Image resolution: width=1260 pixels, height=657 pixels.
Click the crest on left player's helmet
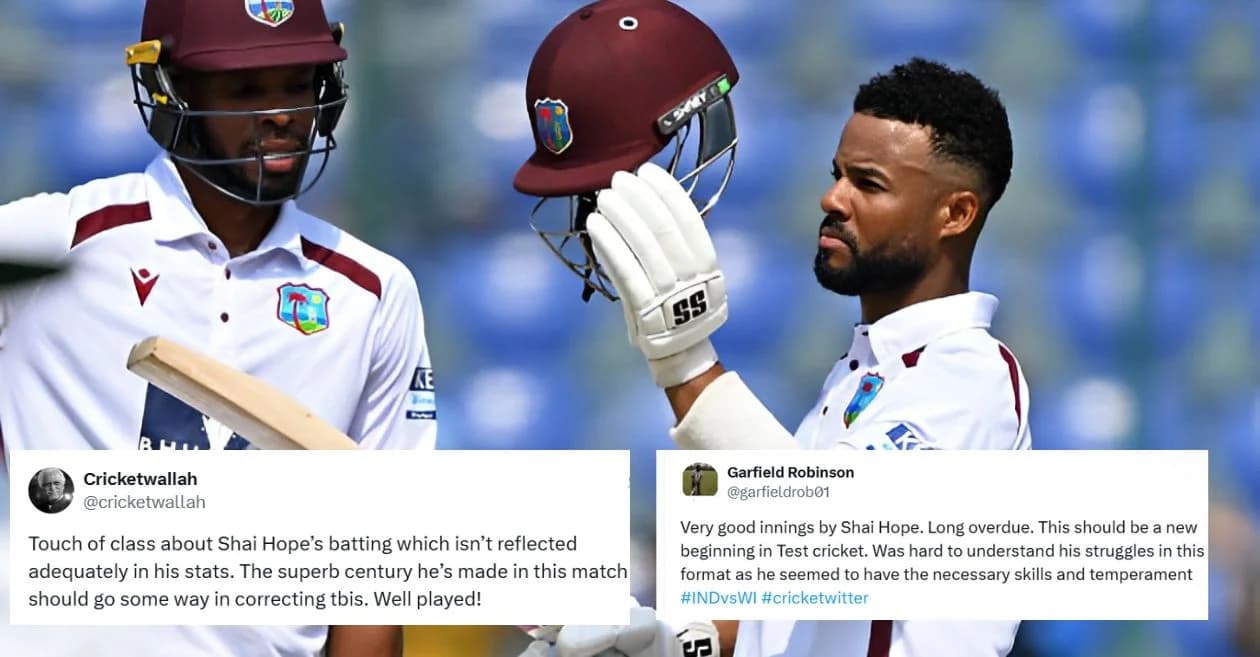click(270, 11)
